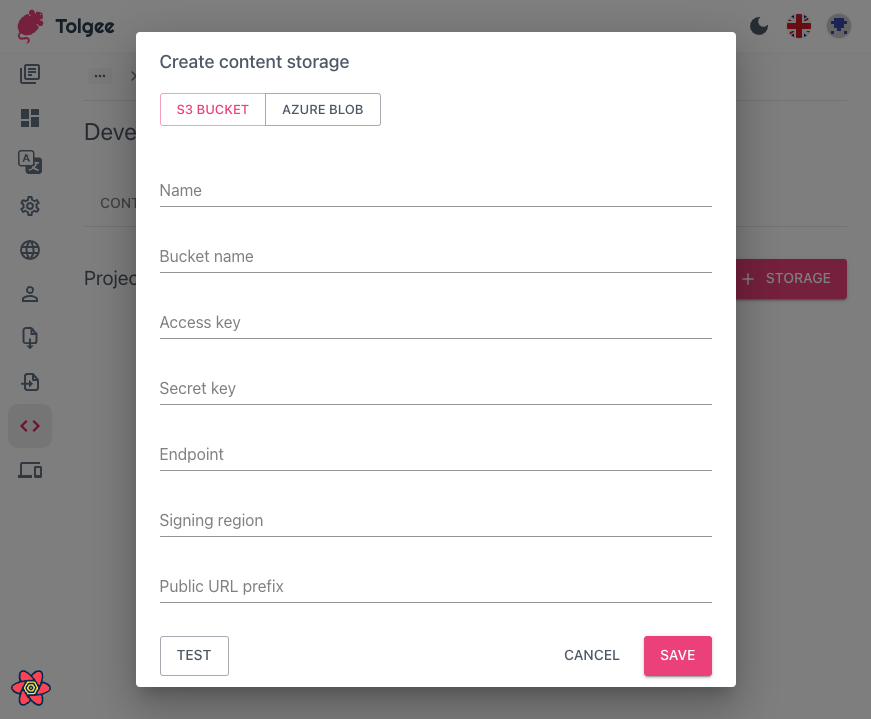The height and width of the screenshot is (719, 871).
Task: Open the Members sidebar icon
Action: pos(30,294)
